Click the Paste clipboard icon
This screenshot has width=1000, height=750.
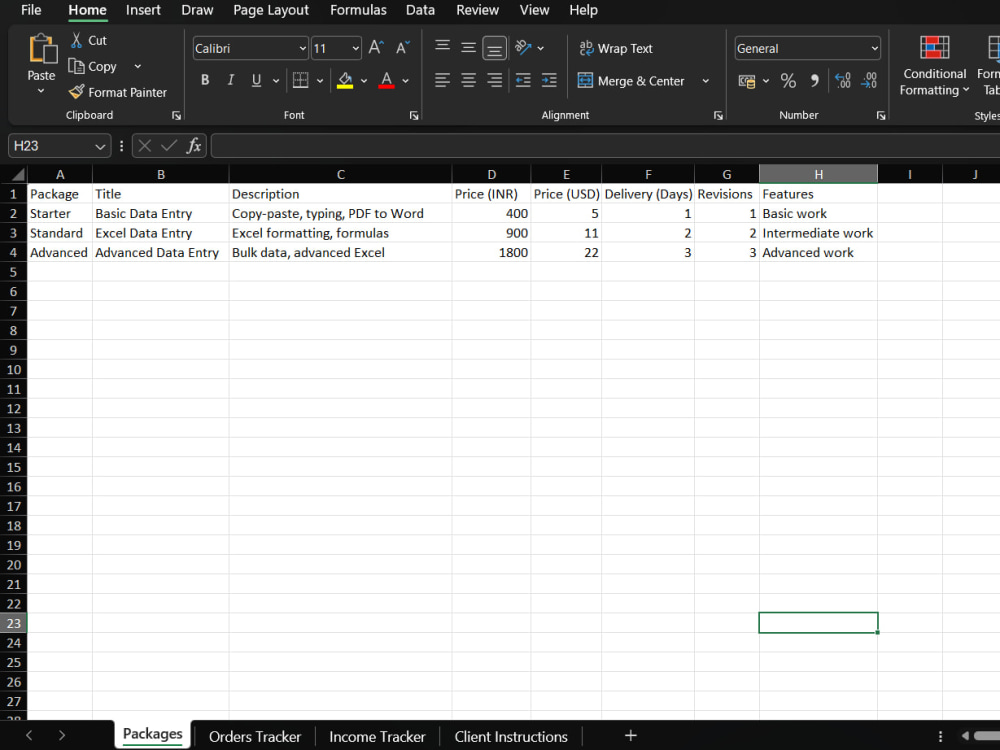[x=43, y=49]
